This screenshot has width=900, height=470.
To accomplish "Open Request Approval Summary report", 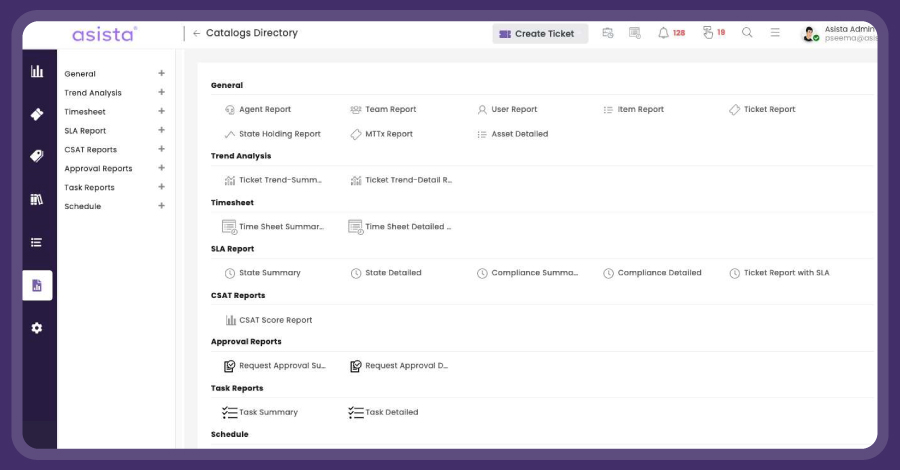I will tap(274, 366).
